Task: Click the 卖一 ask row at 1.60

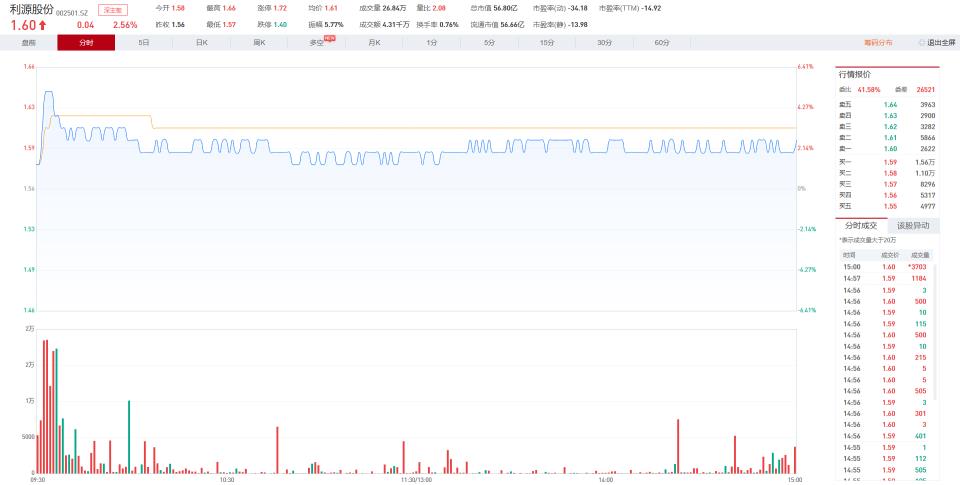Action: (887, 149)
